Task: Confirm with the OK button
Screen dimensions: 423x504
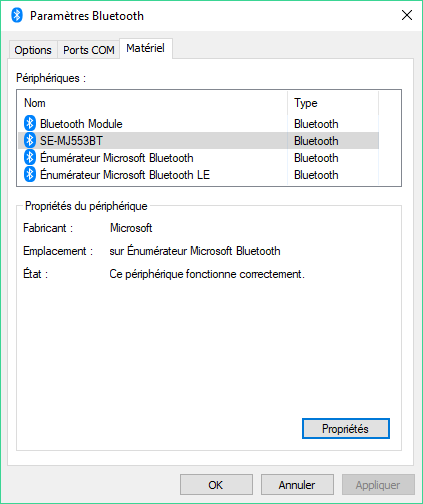Action: [x=216, y=485]
